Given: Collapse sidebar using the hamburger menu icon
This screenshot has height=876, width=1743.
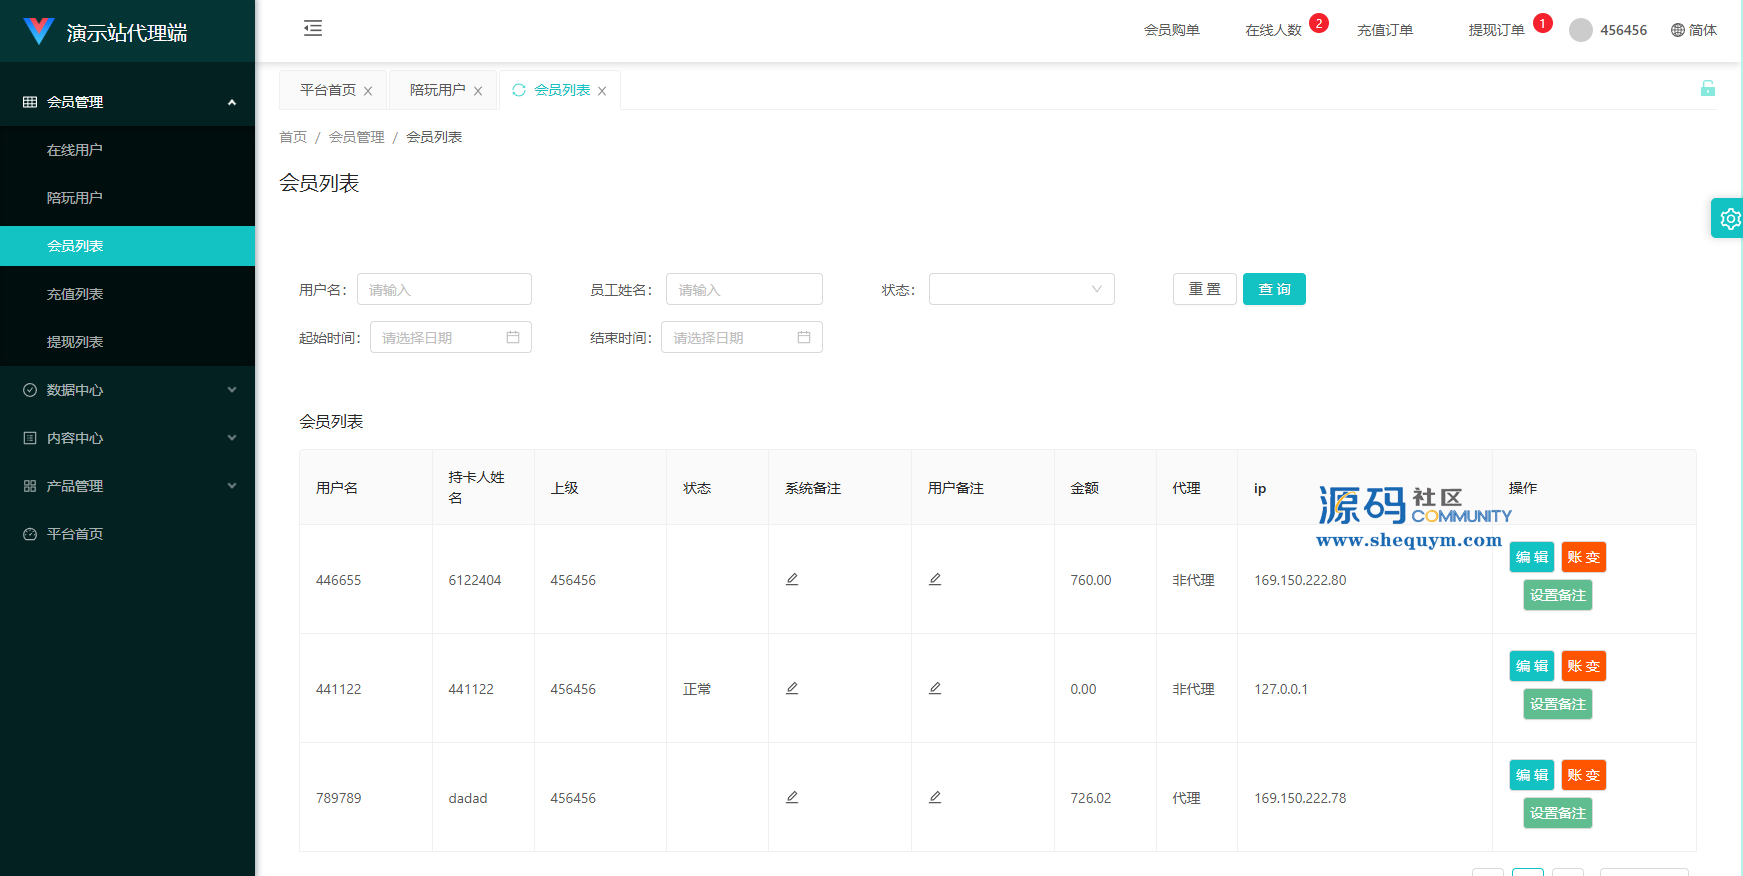Looking at the screenshot, I should click(x=313, y=28).
